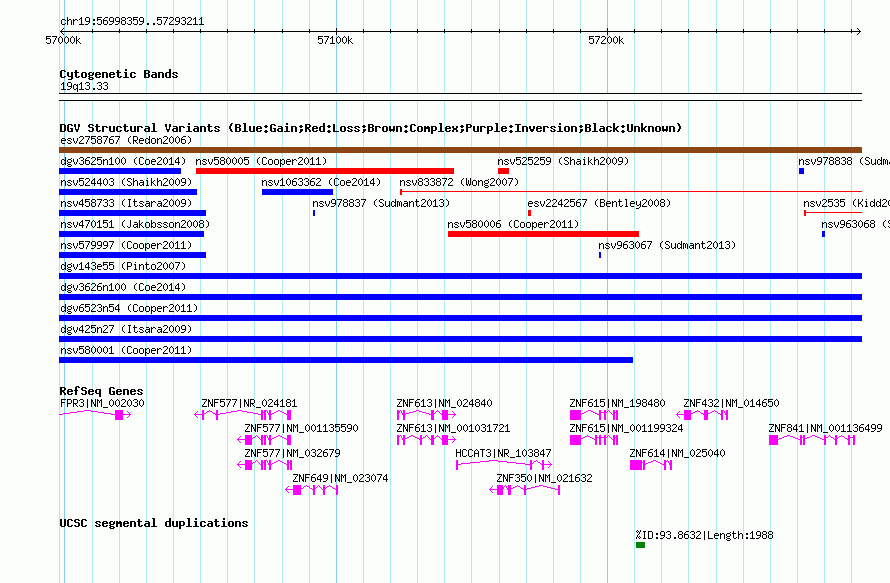Select the %ID:93.8632|Length:1988 label
This screenshot has height=583, width=890.
click(704, 535)
